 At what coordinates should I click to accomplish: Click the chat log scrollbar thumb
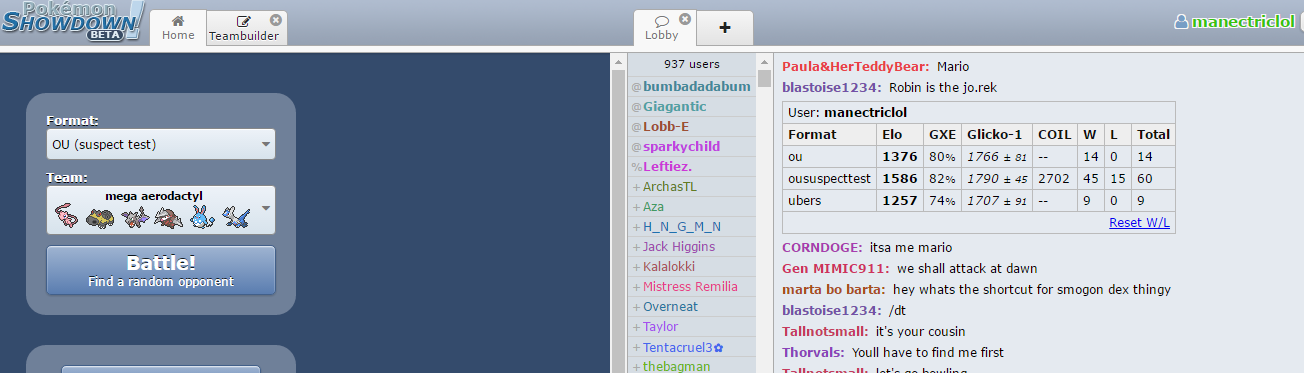coord(764,78)
